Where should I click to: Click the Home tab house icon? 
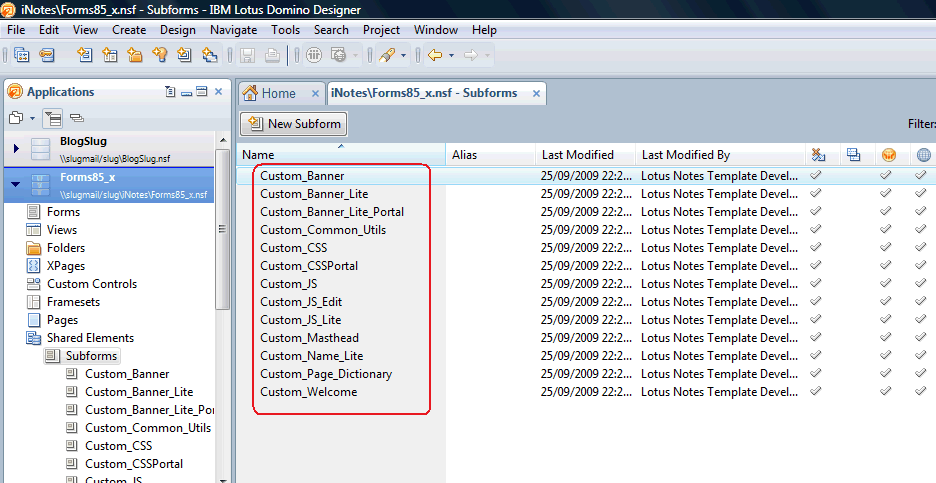tap(251, 93)
